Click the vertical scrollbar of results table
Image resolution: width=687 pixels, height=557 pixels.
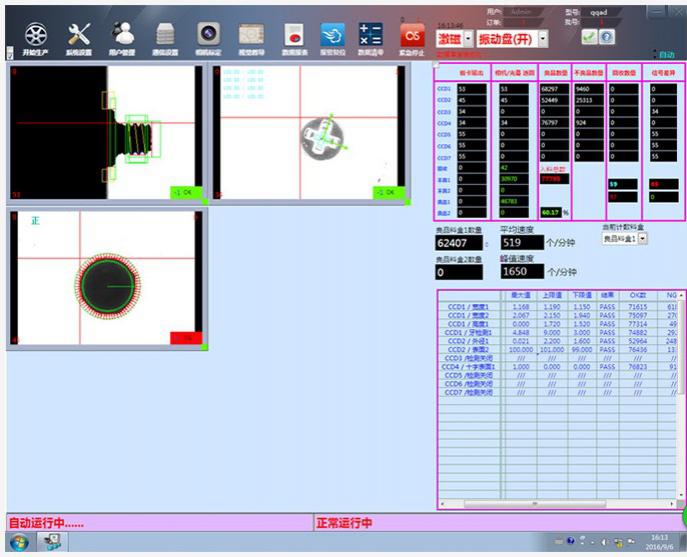pos(681,346)
